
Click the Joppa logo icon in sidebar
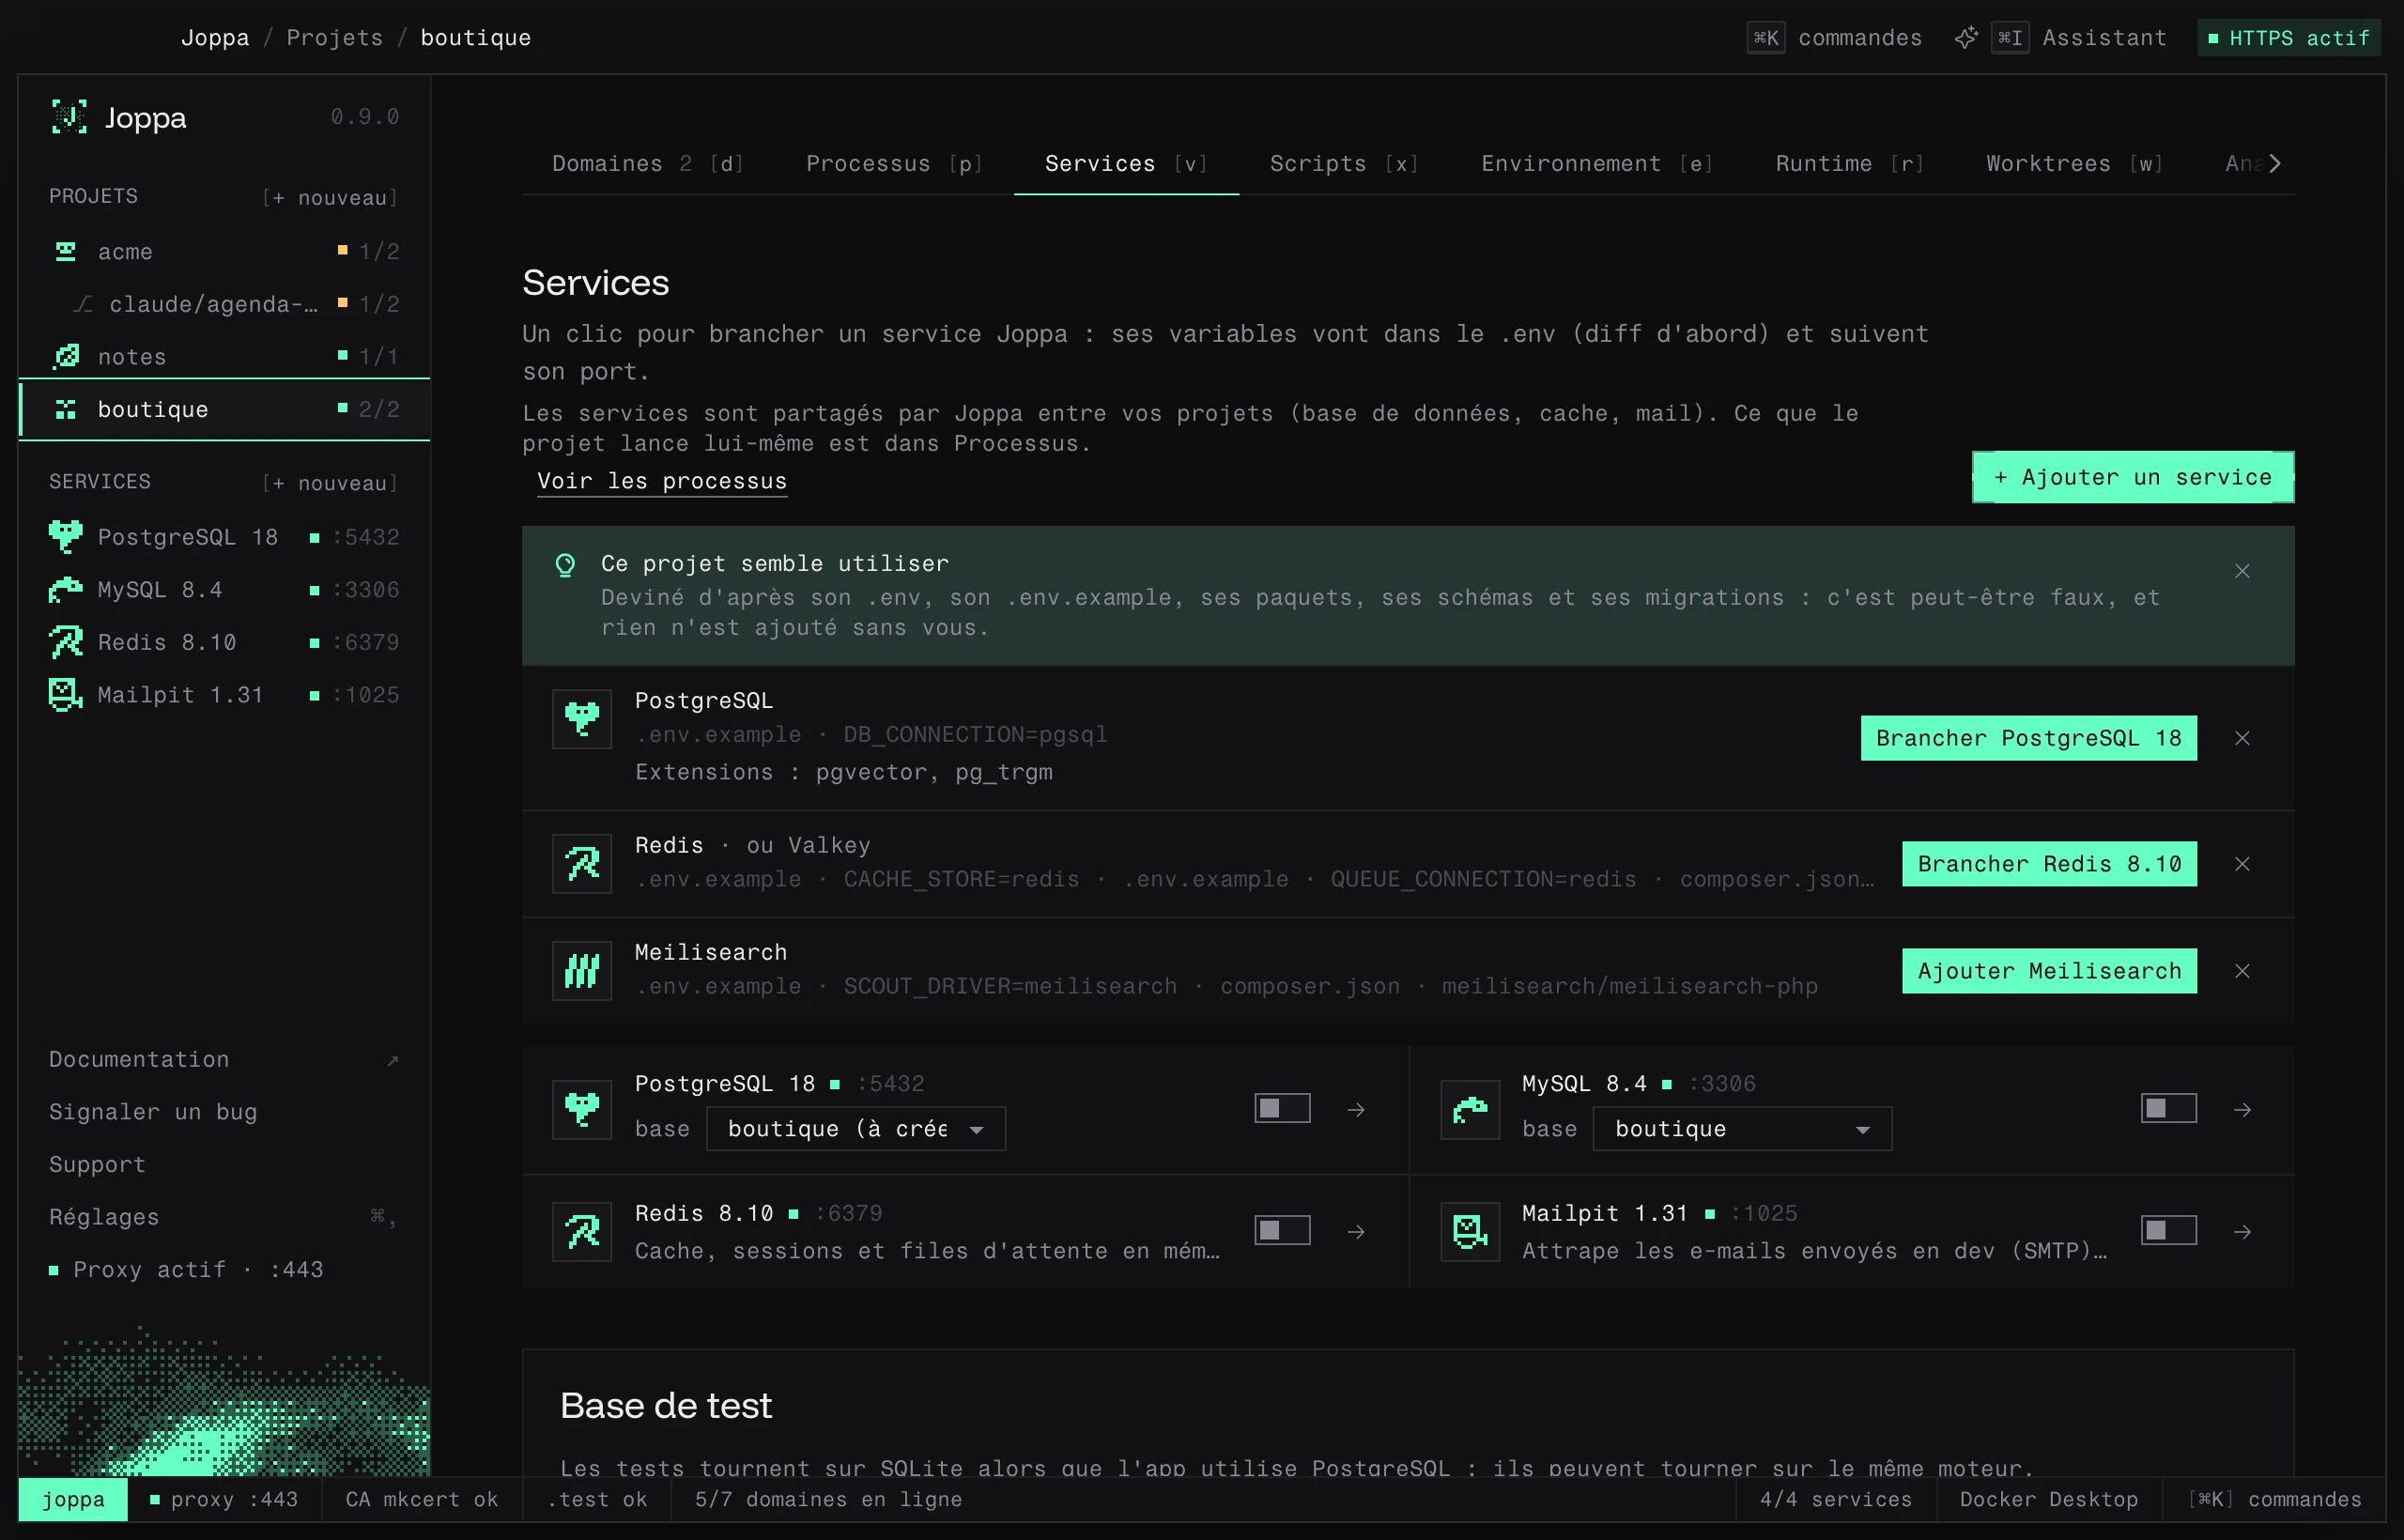click(69, 117)
